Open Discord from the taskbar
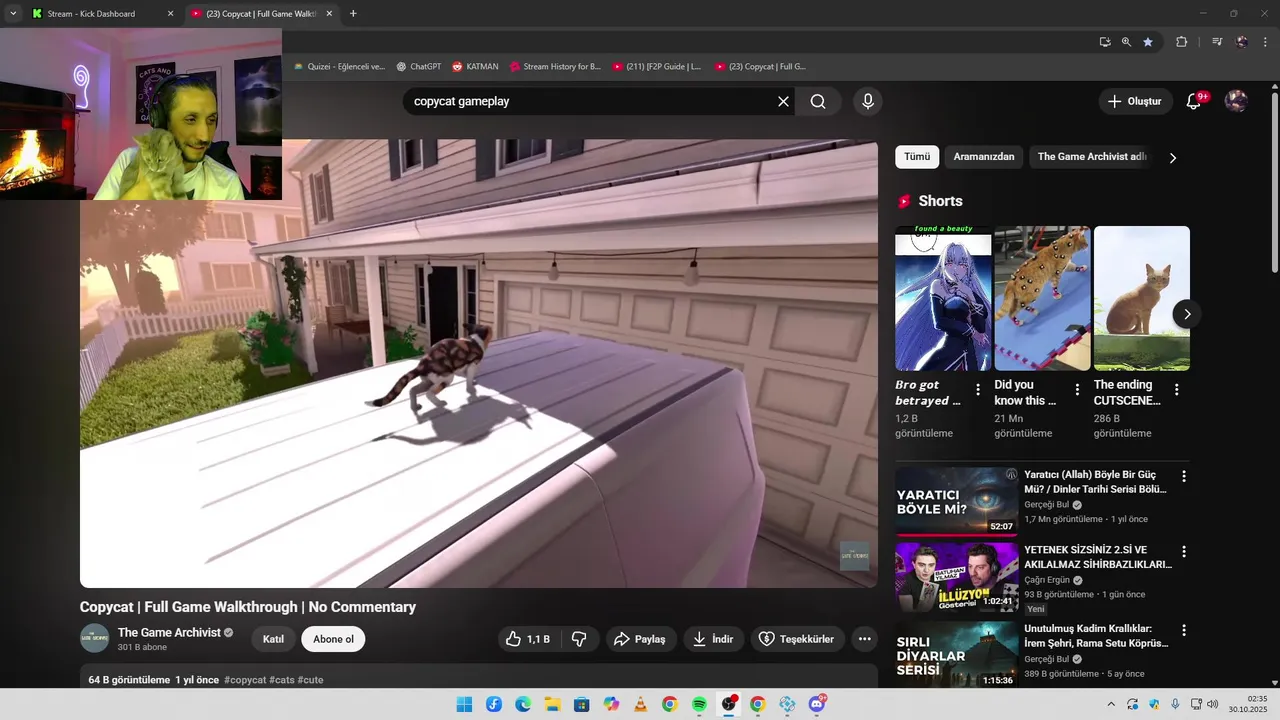Viewport: 1280px width, 720px height. pyautogui.click(x=817, y=705)
